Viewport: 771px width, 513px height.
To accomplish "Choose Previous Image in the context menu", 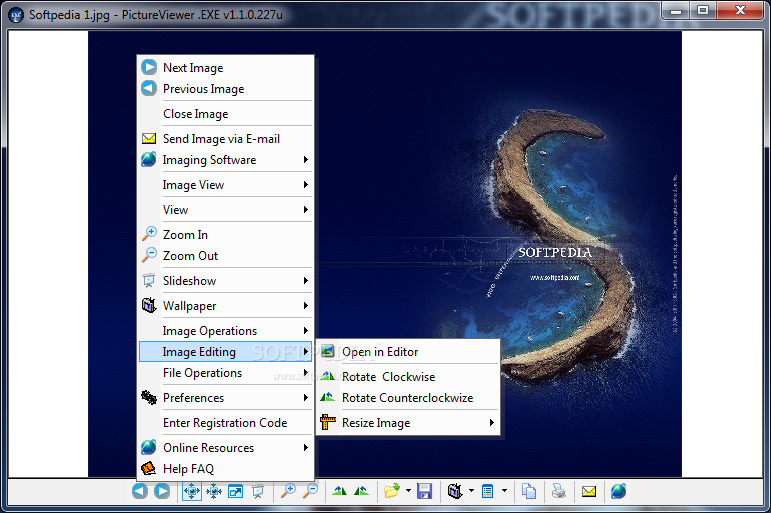I will [x=226, y=89].
